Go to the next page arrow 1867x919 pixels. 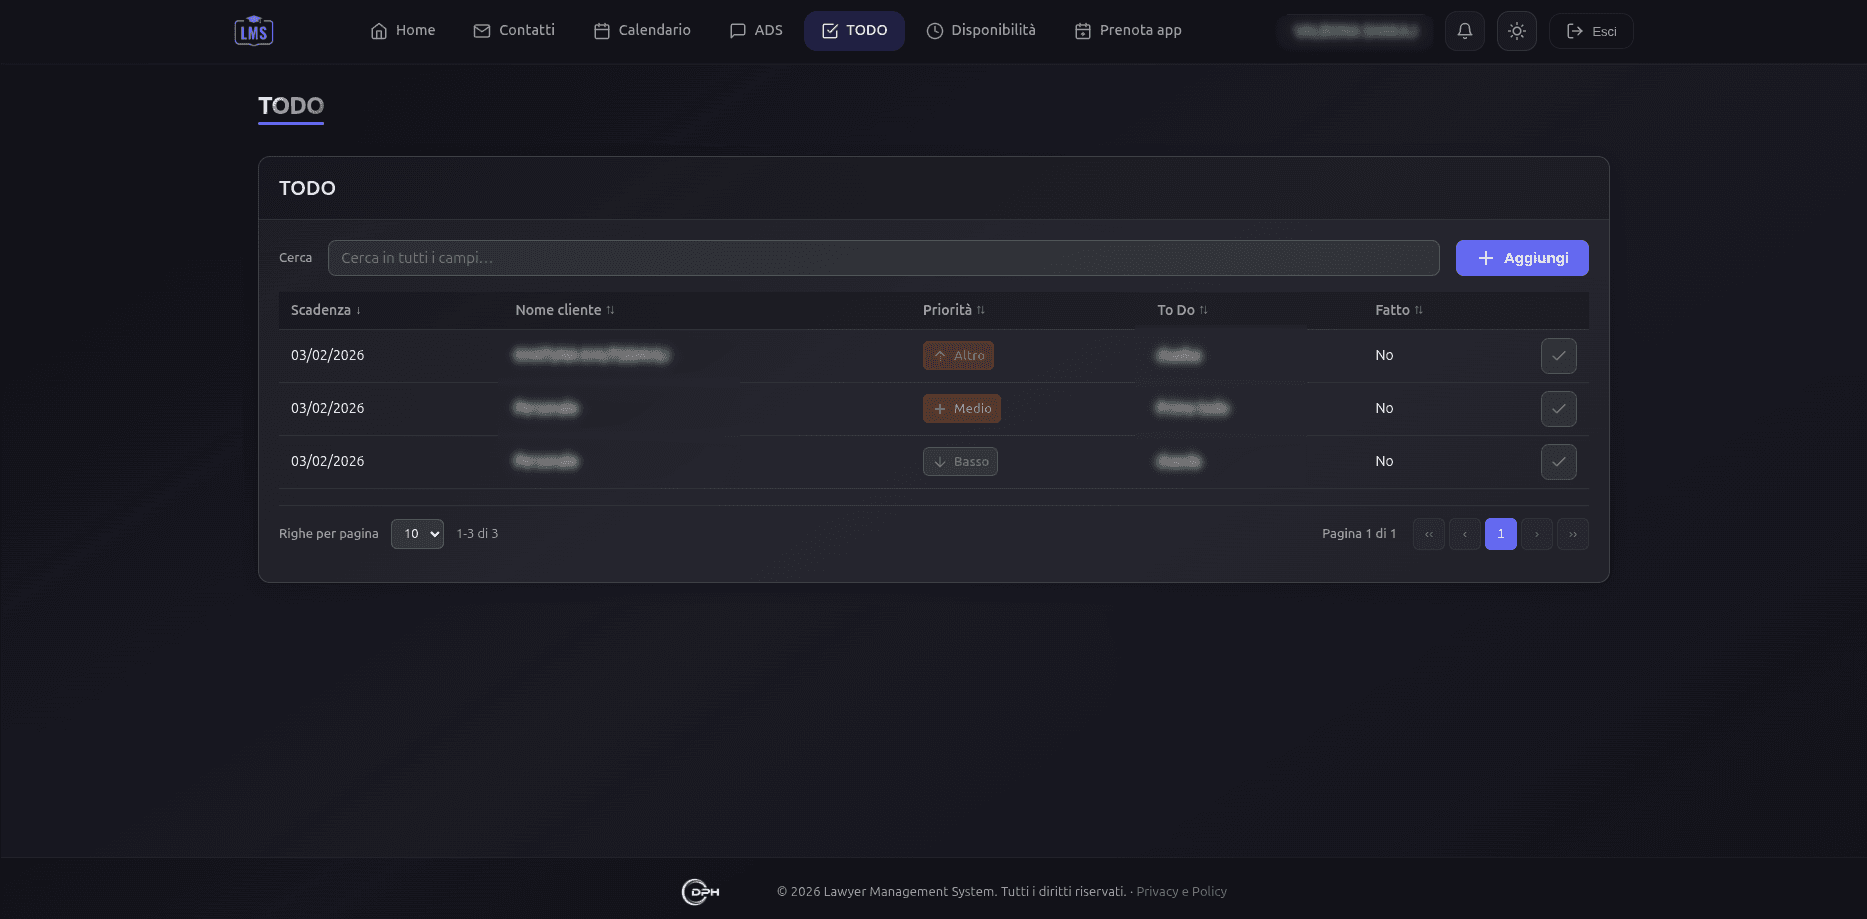coord(1536,534)
